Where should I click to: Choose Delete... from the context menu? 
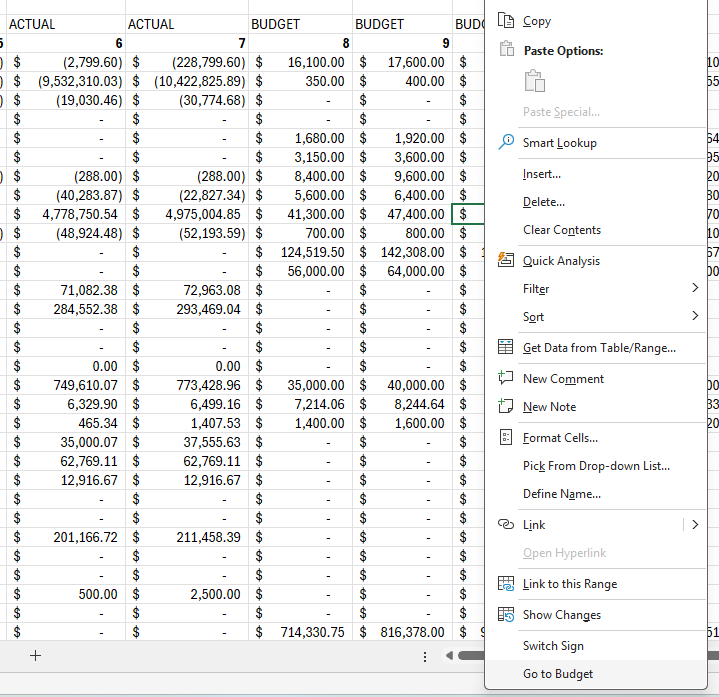tap(543, 202)
